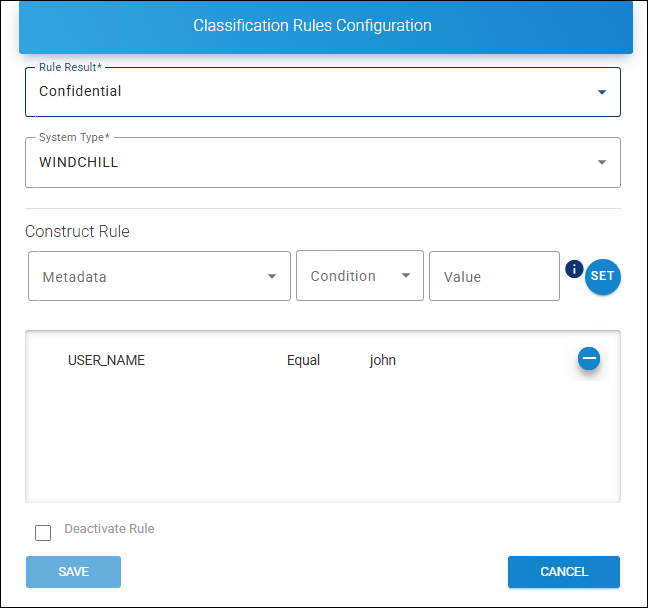The image size is (648, 608).
Task: Cancel the rules configuration dialog
Action: click(x=564, y=572)
